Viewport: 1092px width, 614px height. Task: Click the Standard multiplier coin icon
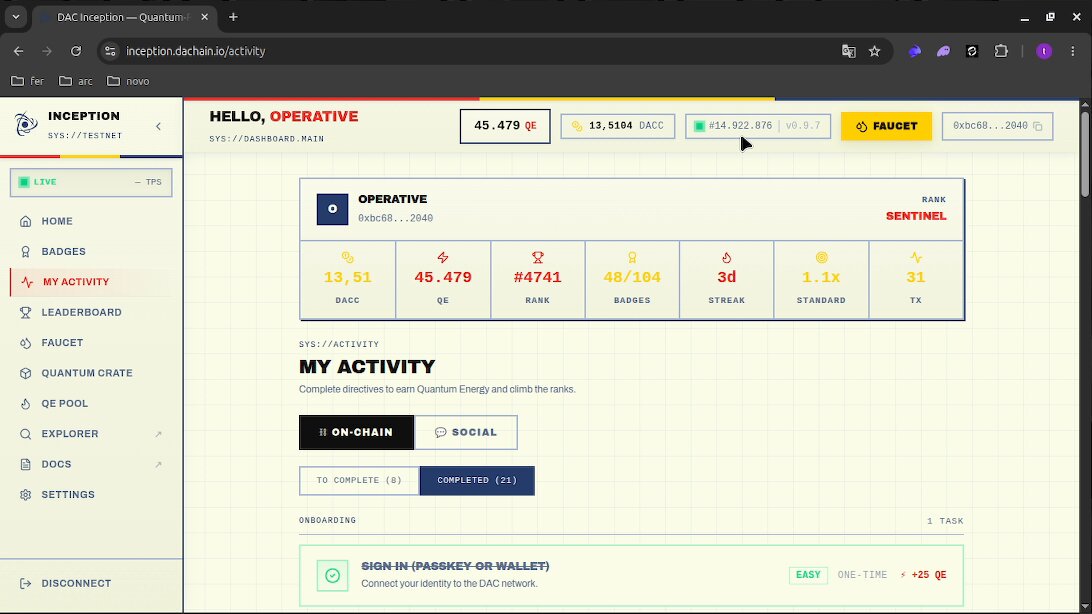click(821, 258)
